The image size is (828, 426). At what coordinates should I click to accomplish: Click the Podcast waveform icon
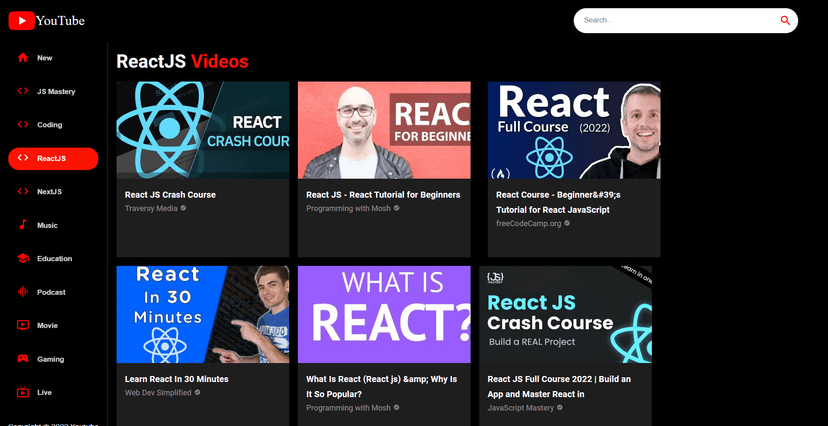[23, 291]
